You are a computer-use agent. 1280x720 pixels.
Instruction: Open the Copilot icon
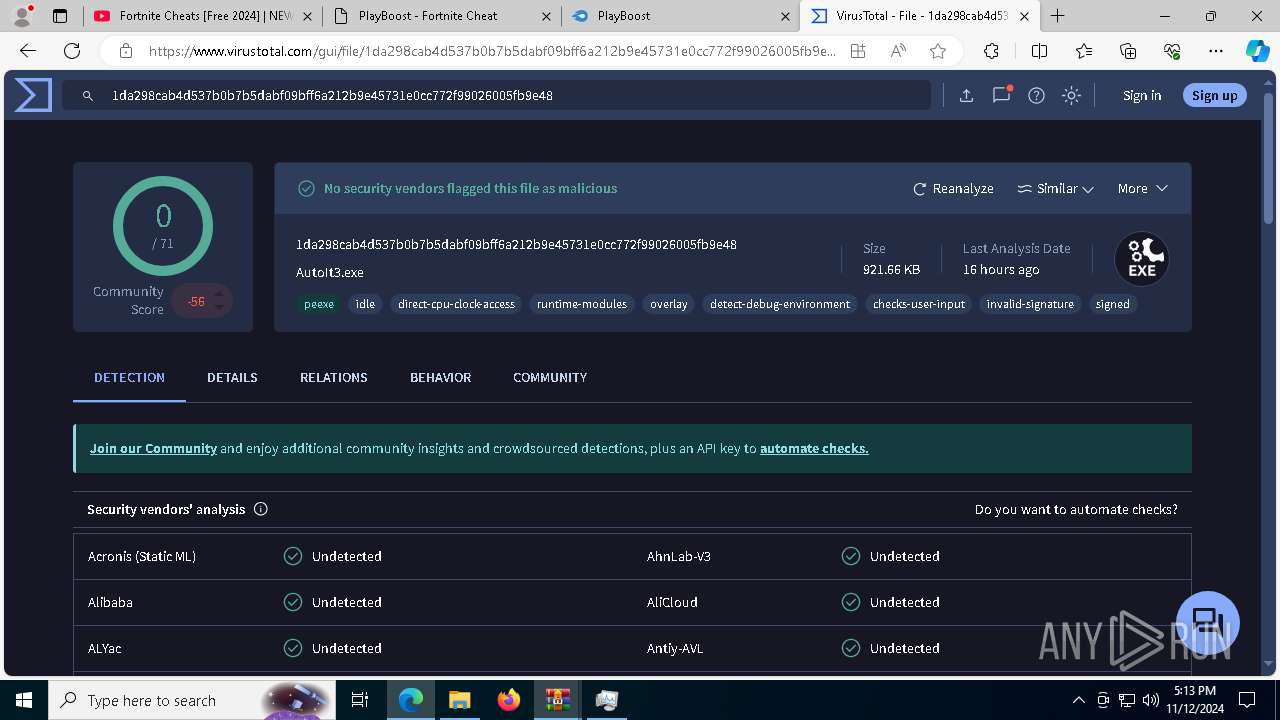tap(1257, 51)
